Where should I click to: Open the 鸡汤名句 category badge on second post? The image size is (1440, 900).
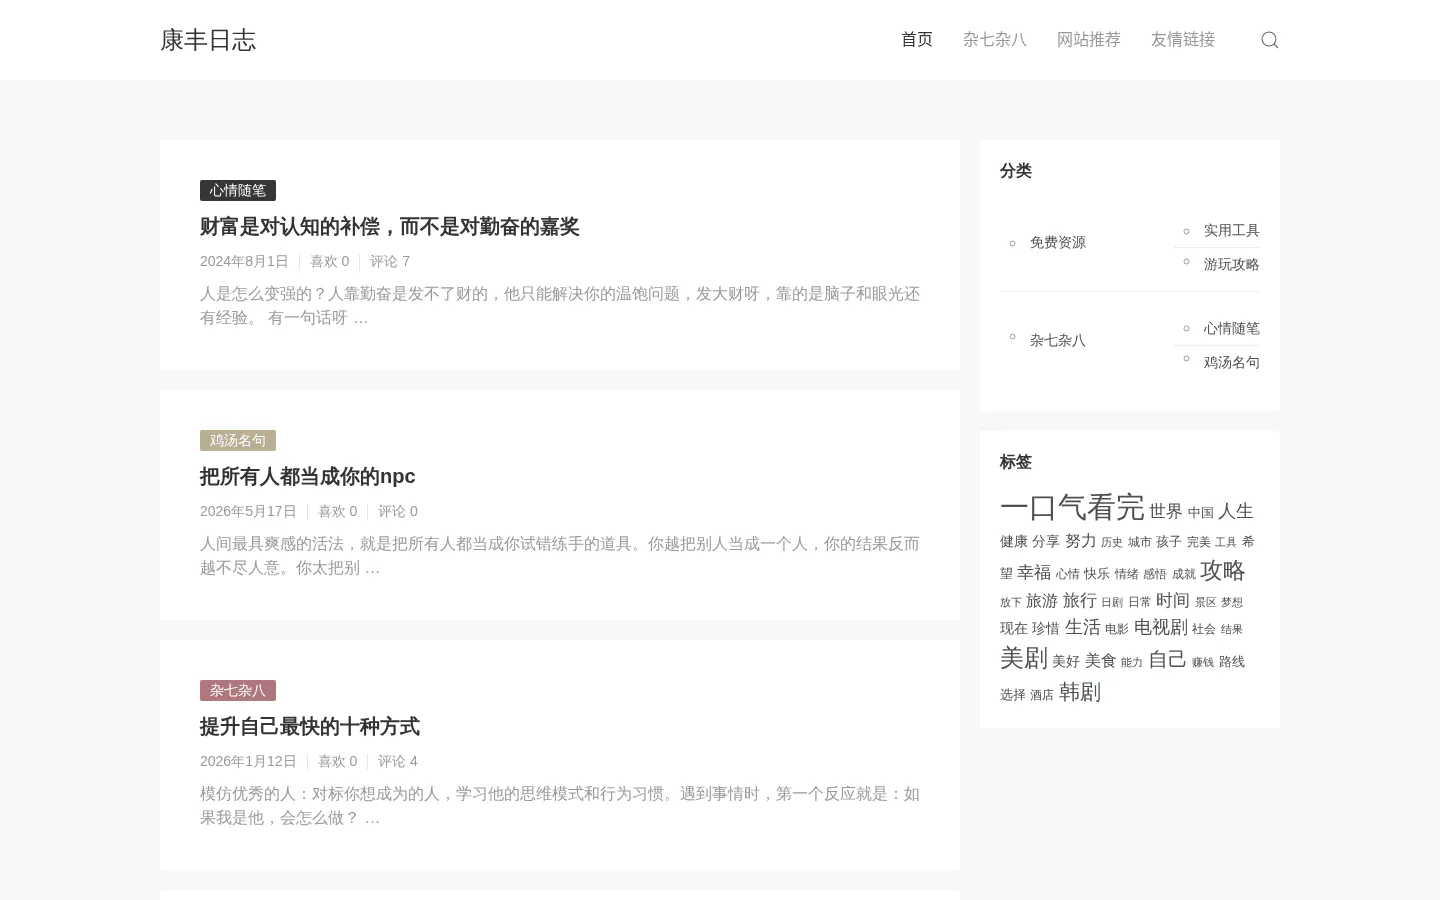[238, 440]
